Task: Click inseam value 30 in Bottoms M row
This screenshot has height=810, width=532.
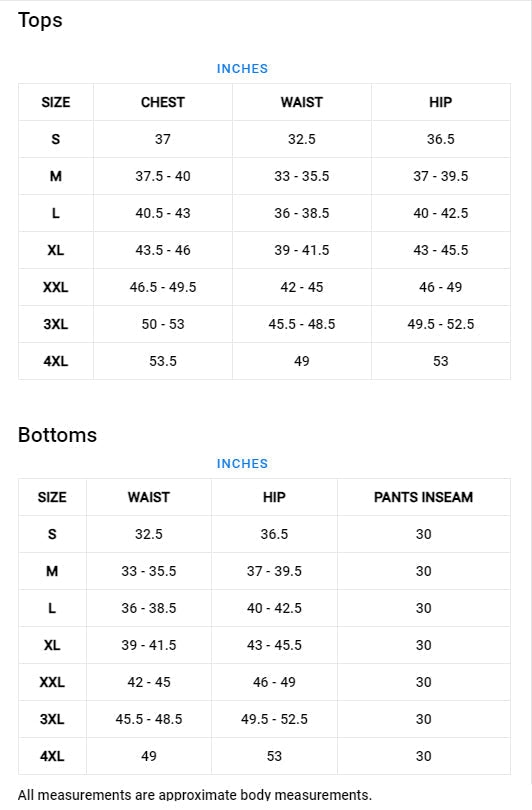Action: (x=424, y=571)
